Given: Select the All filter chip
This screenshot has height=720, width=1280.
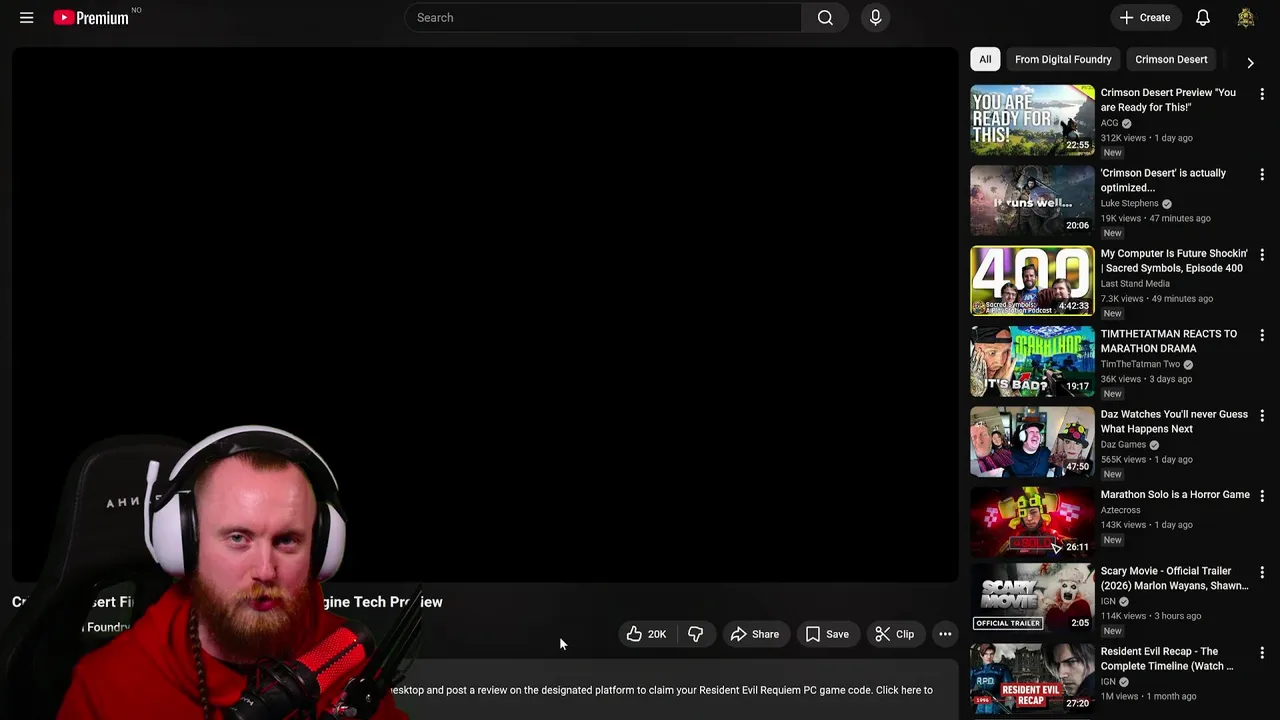Looking at the screenshot, I should [985, 59].
